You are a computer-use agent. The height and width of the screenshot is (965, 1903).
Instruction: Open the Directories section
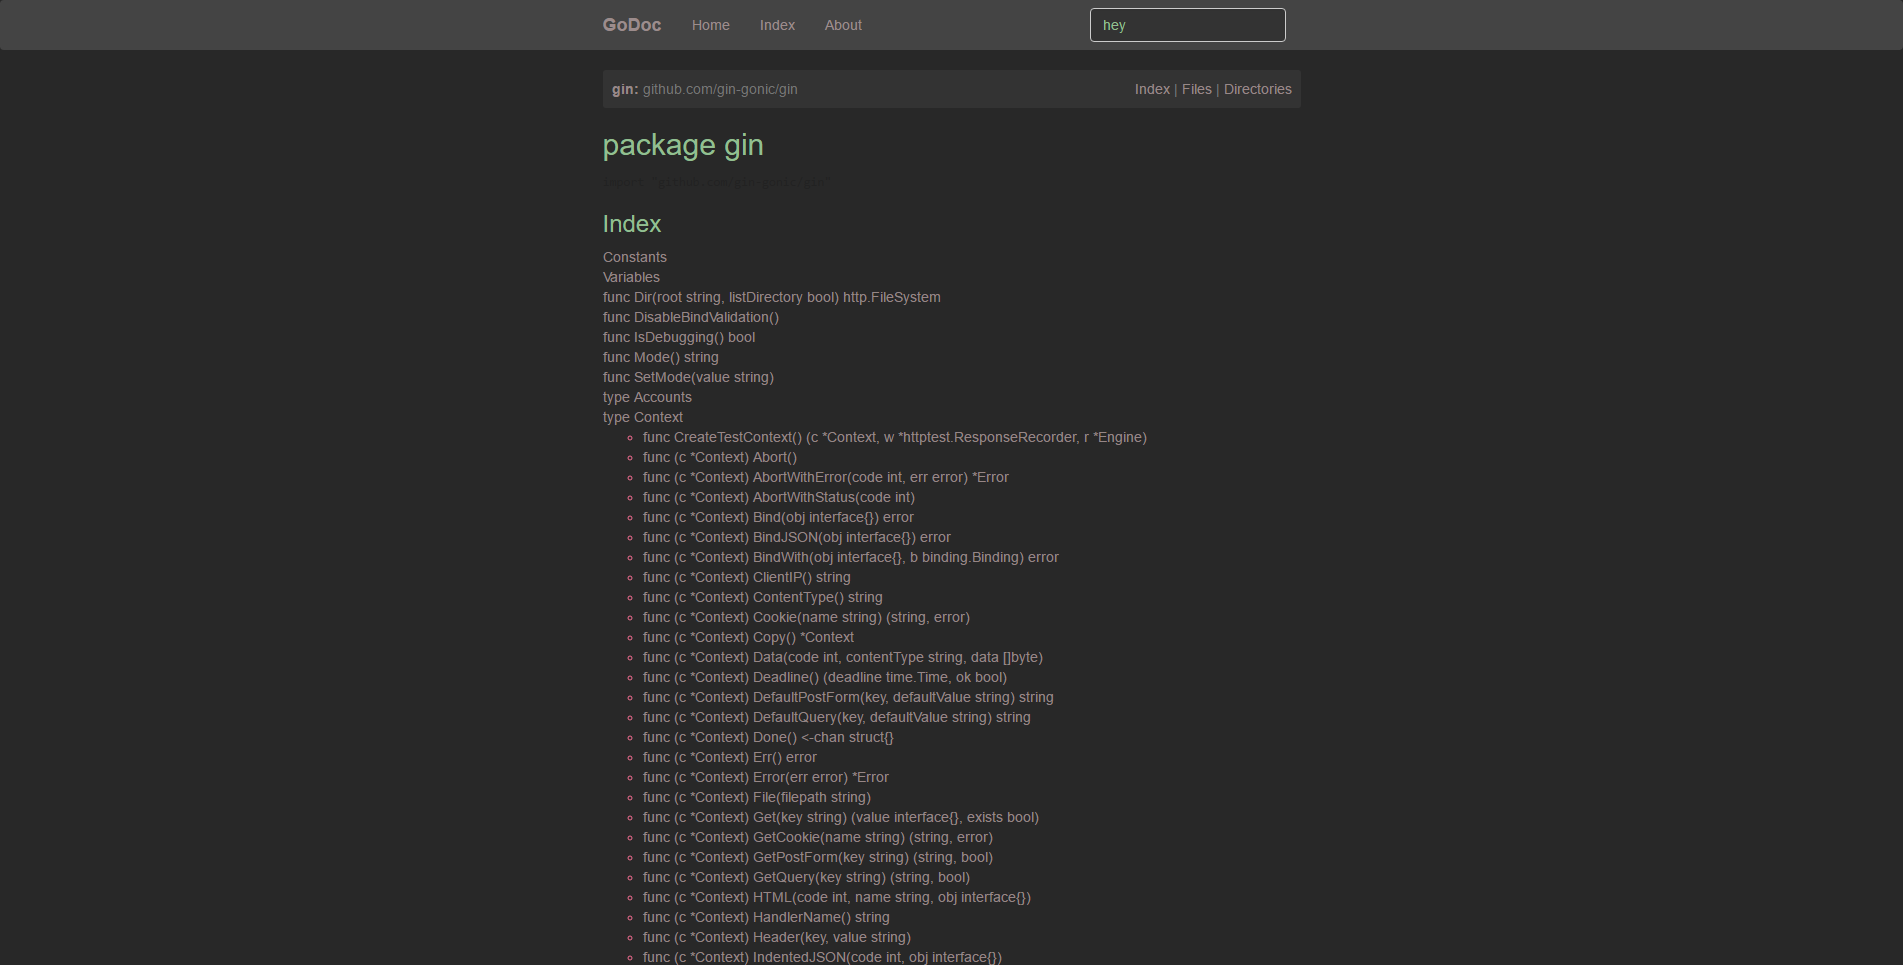click(x=1257, y=89)
